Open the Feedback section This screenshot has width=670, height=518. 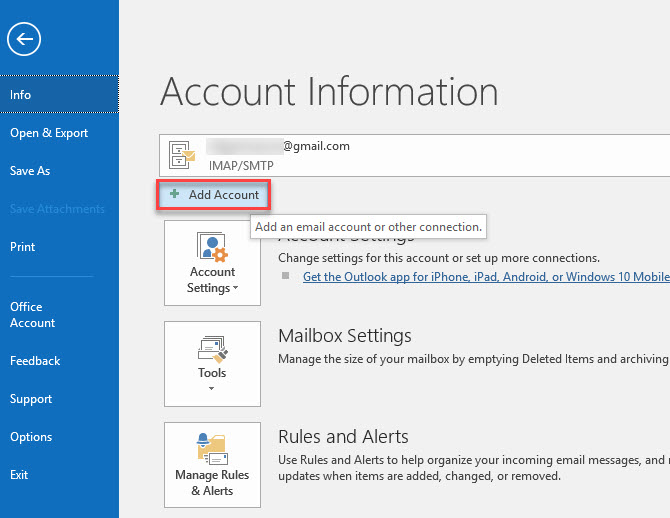(x=35, y=361)
